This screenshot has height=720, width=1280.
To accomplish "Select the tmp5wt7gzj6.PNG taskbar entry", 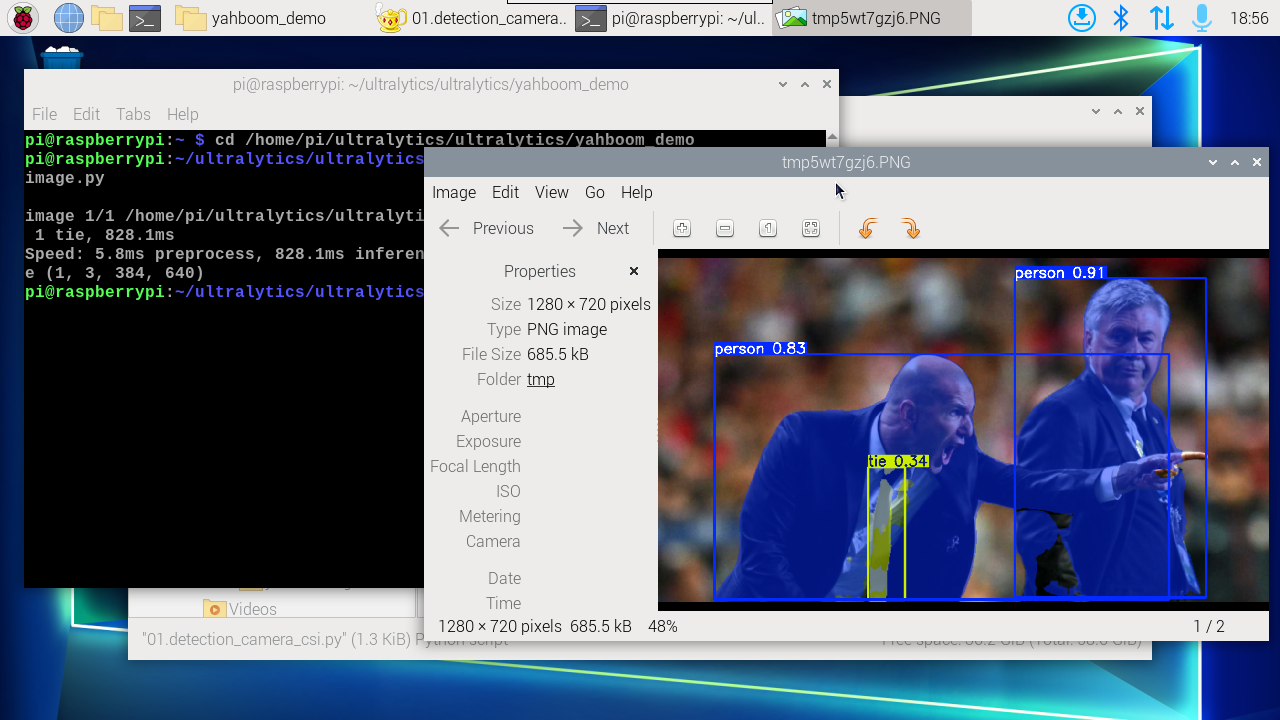I will click(871, 18).
